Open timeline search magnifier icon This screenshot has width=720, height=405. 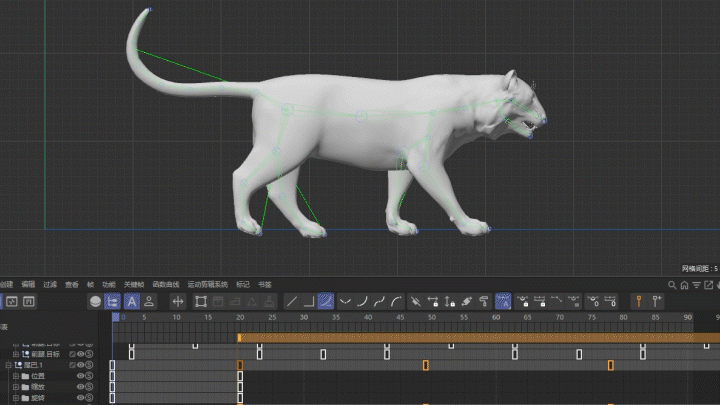coord(672,285)
